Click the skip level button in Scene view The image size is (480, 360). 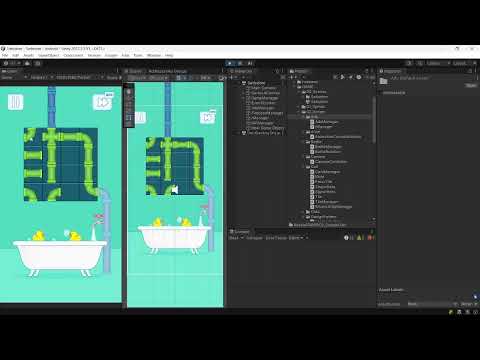pos(208,117)
